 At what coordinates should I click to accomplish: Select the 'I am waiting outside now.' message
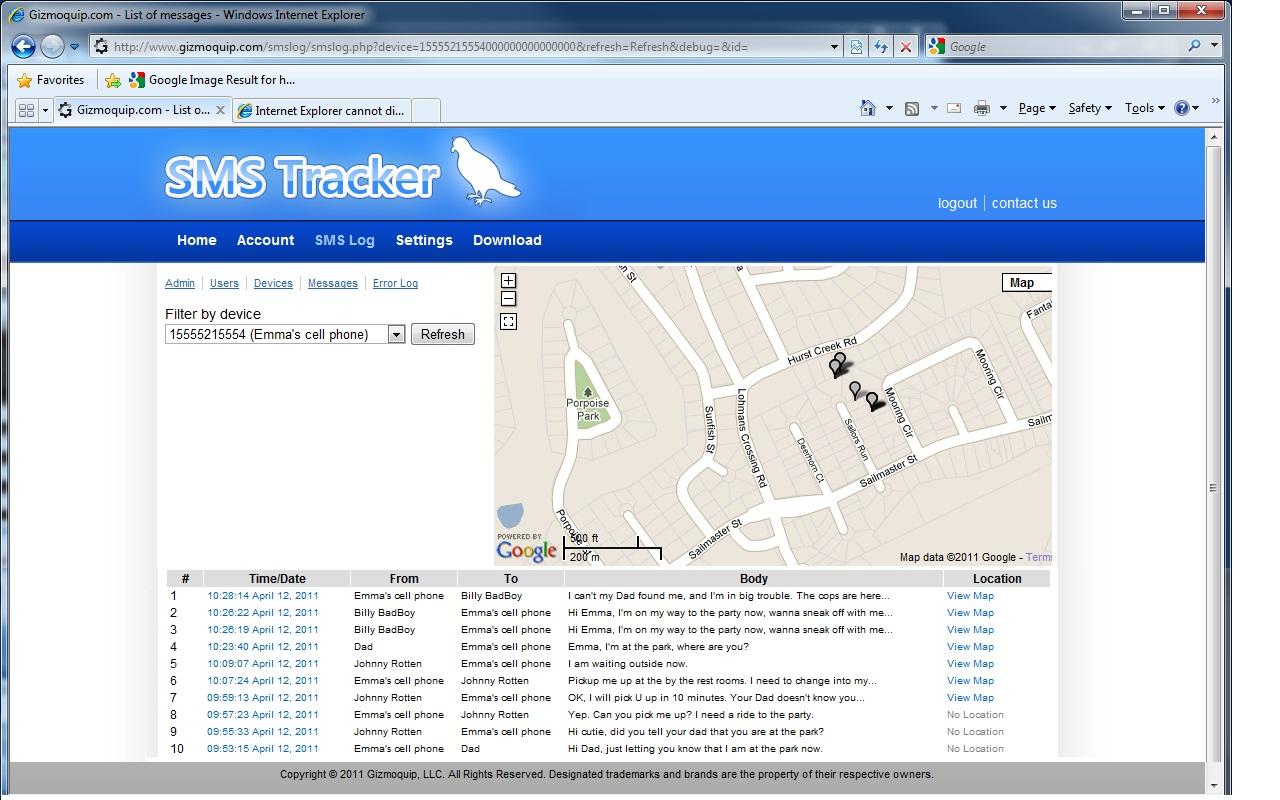point(627,664)
